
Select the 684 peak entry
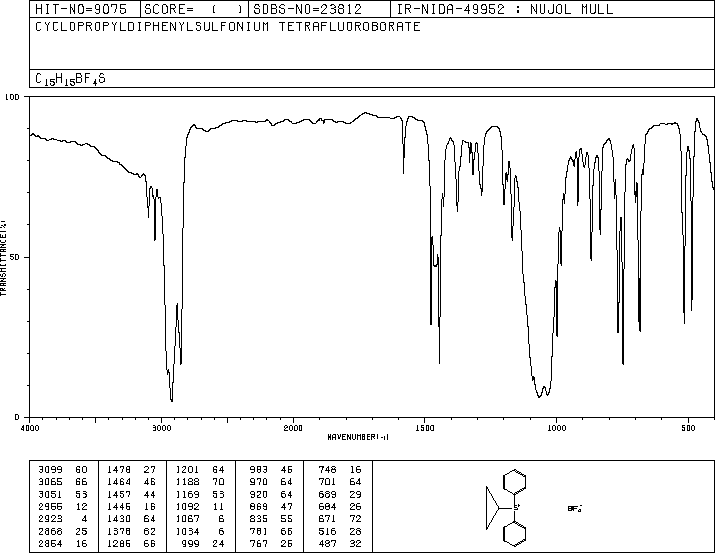(340, 507)
